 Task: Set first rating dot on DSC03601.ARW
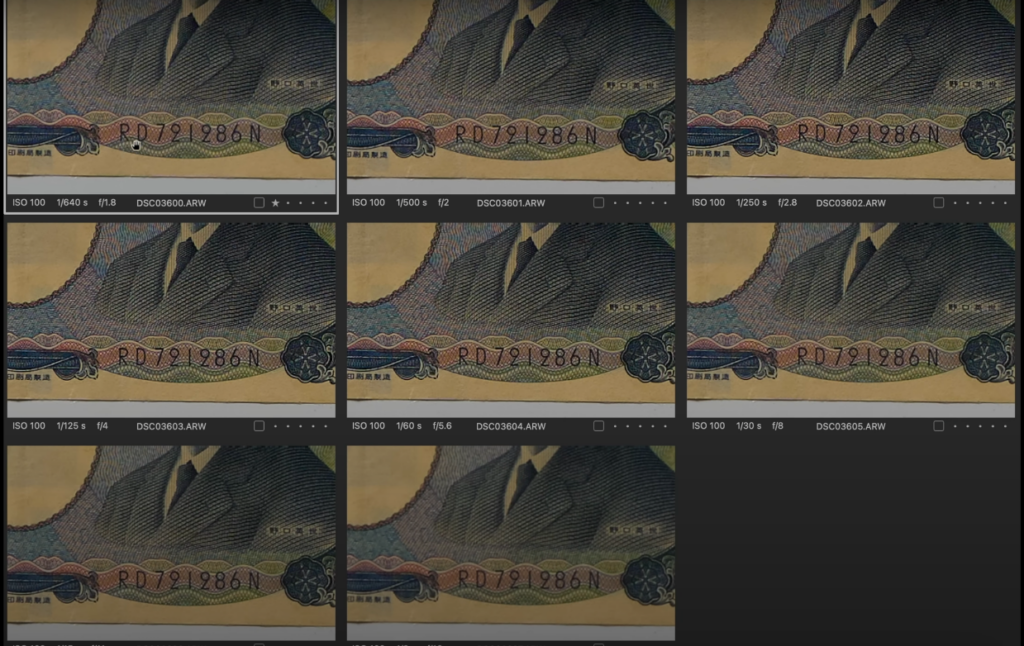tap(615, 203)
